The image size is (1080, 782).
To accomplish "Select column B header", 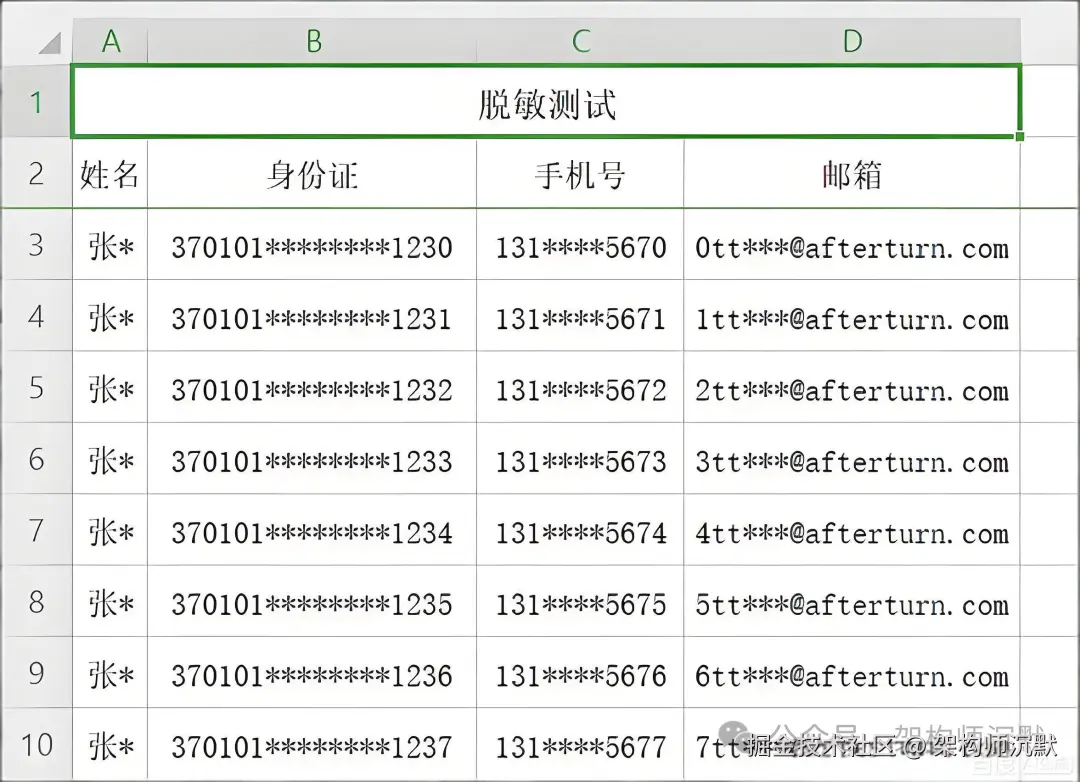I will tap(312, 41).
